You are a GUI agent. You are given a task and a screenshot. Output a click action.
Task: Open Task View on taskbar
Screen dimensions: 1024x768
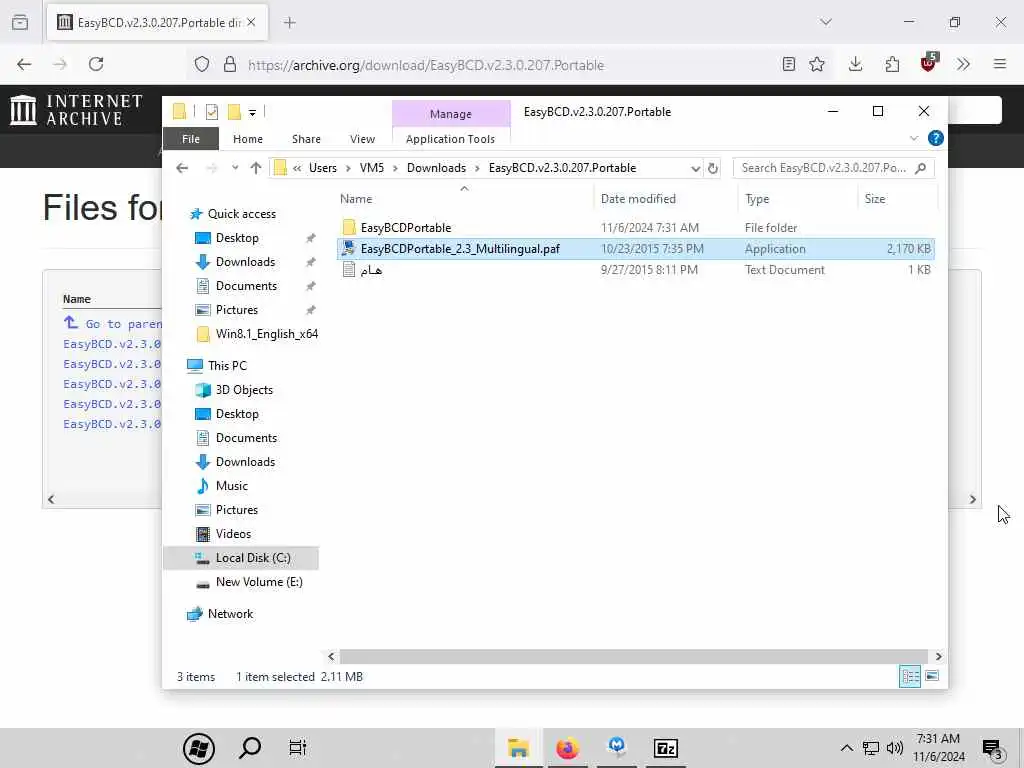click(x=298, y=748)
